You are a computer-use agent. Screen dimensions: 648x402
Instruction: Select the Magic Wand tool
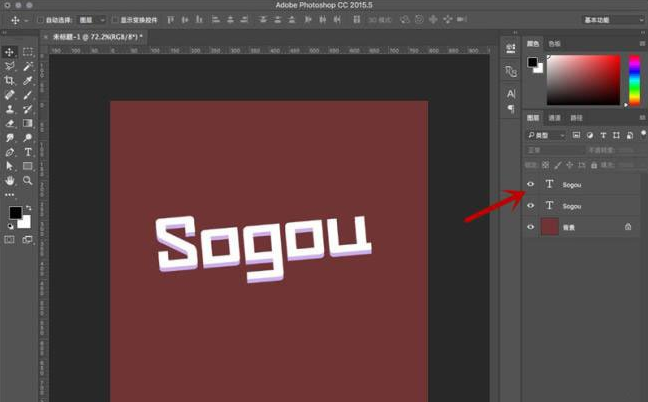pos(28,66)
